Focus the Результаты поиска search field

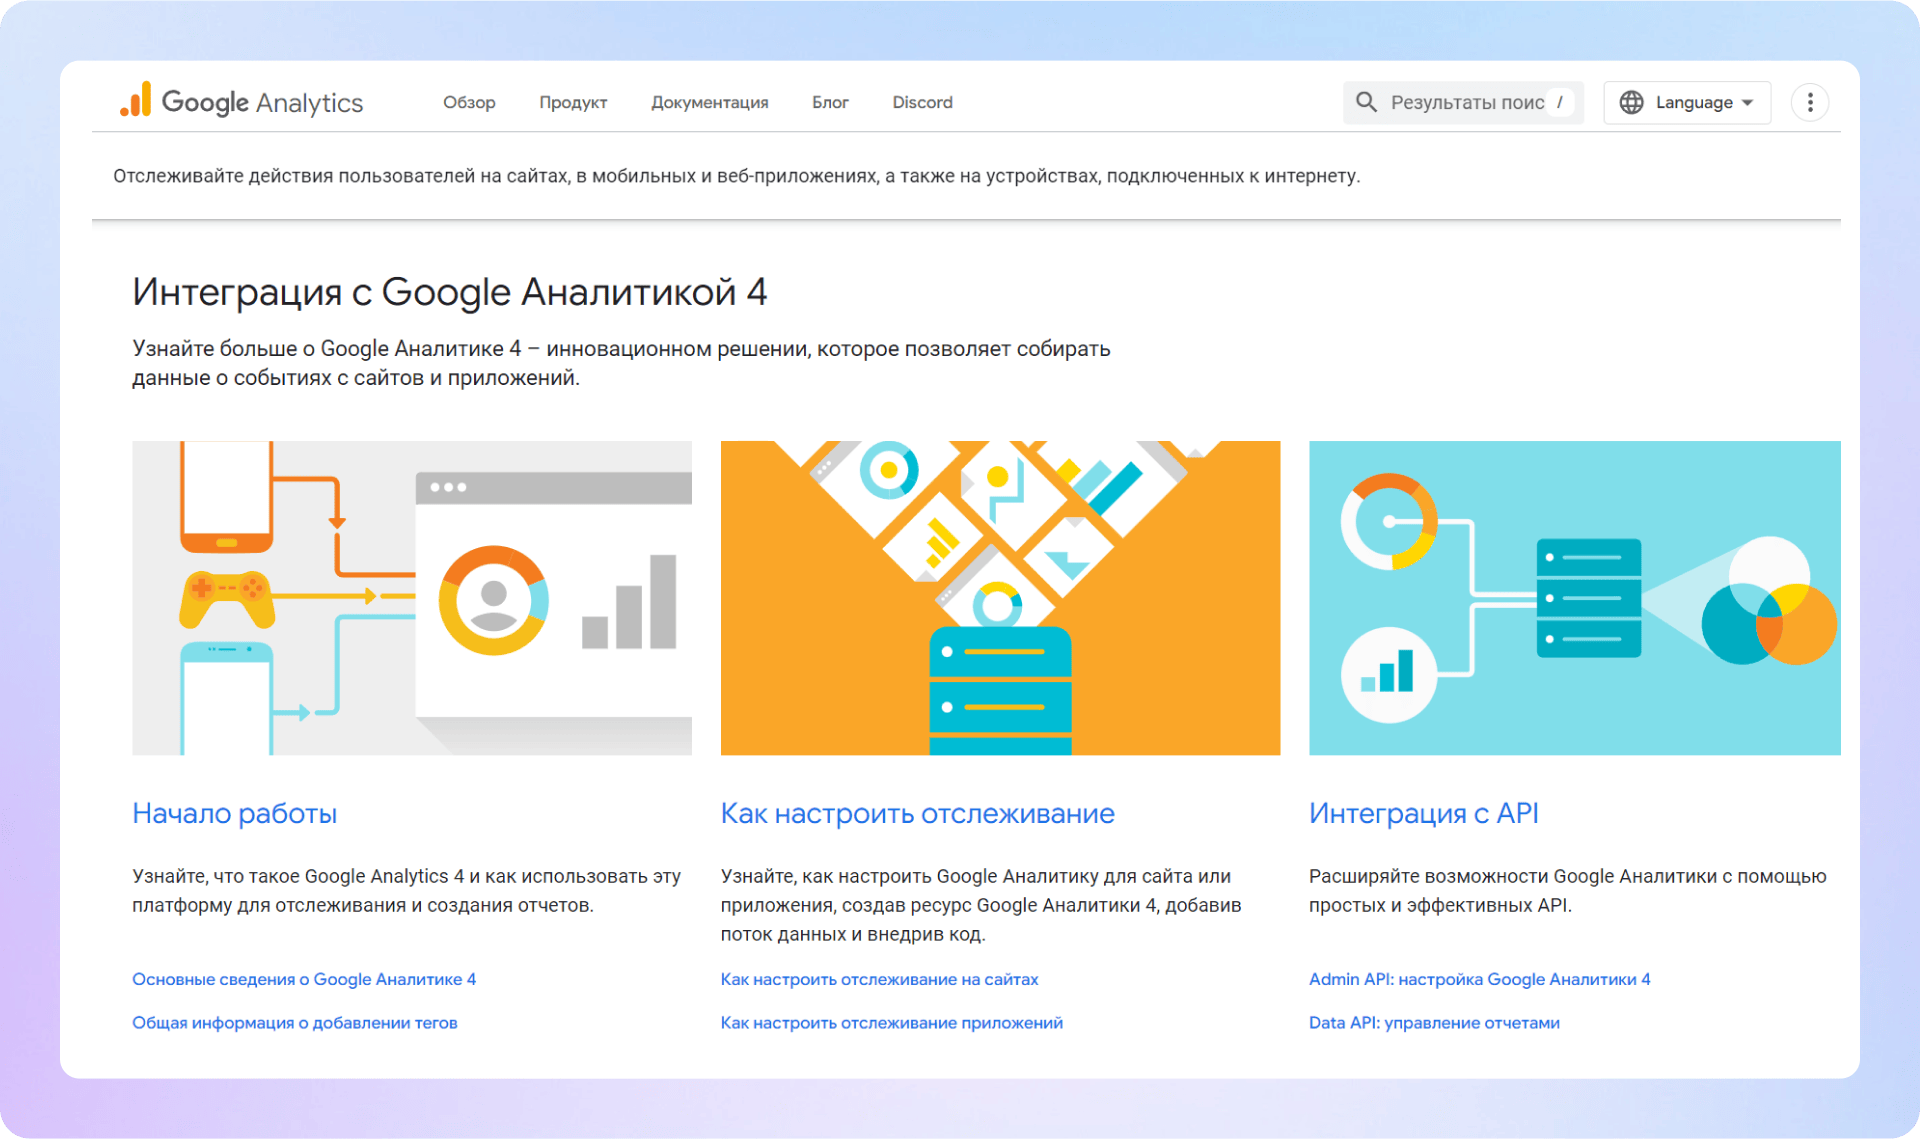coord(1466,102)
